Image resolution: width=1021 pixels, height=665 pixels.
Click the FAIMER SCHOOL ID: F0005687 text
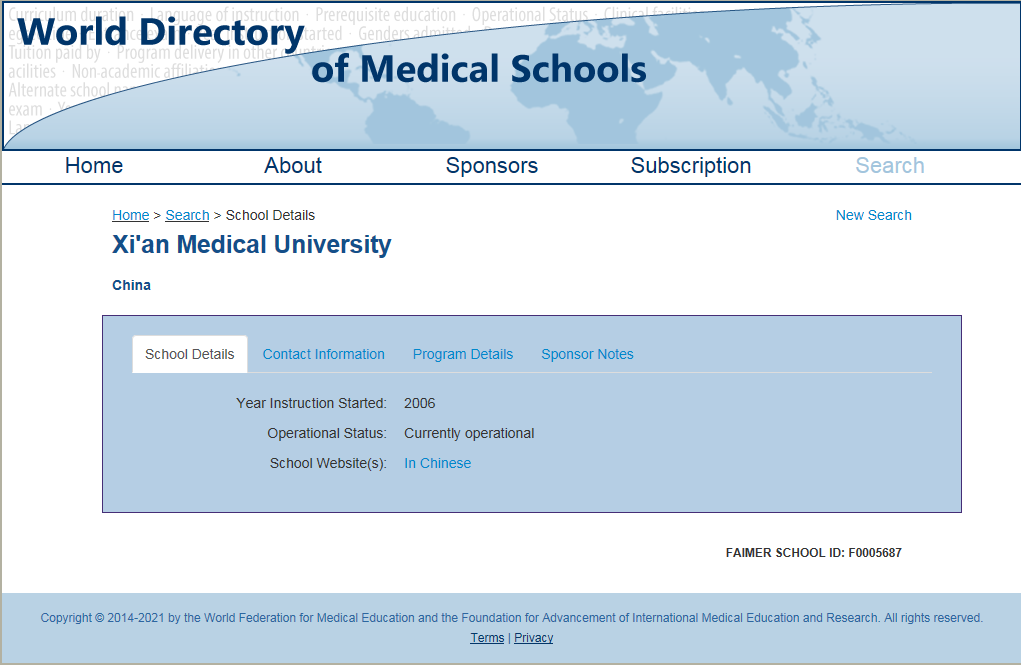click(813, 553)
